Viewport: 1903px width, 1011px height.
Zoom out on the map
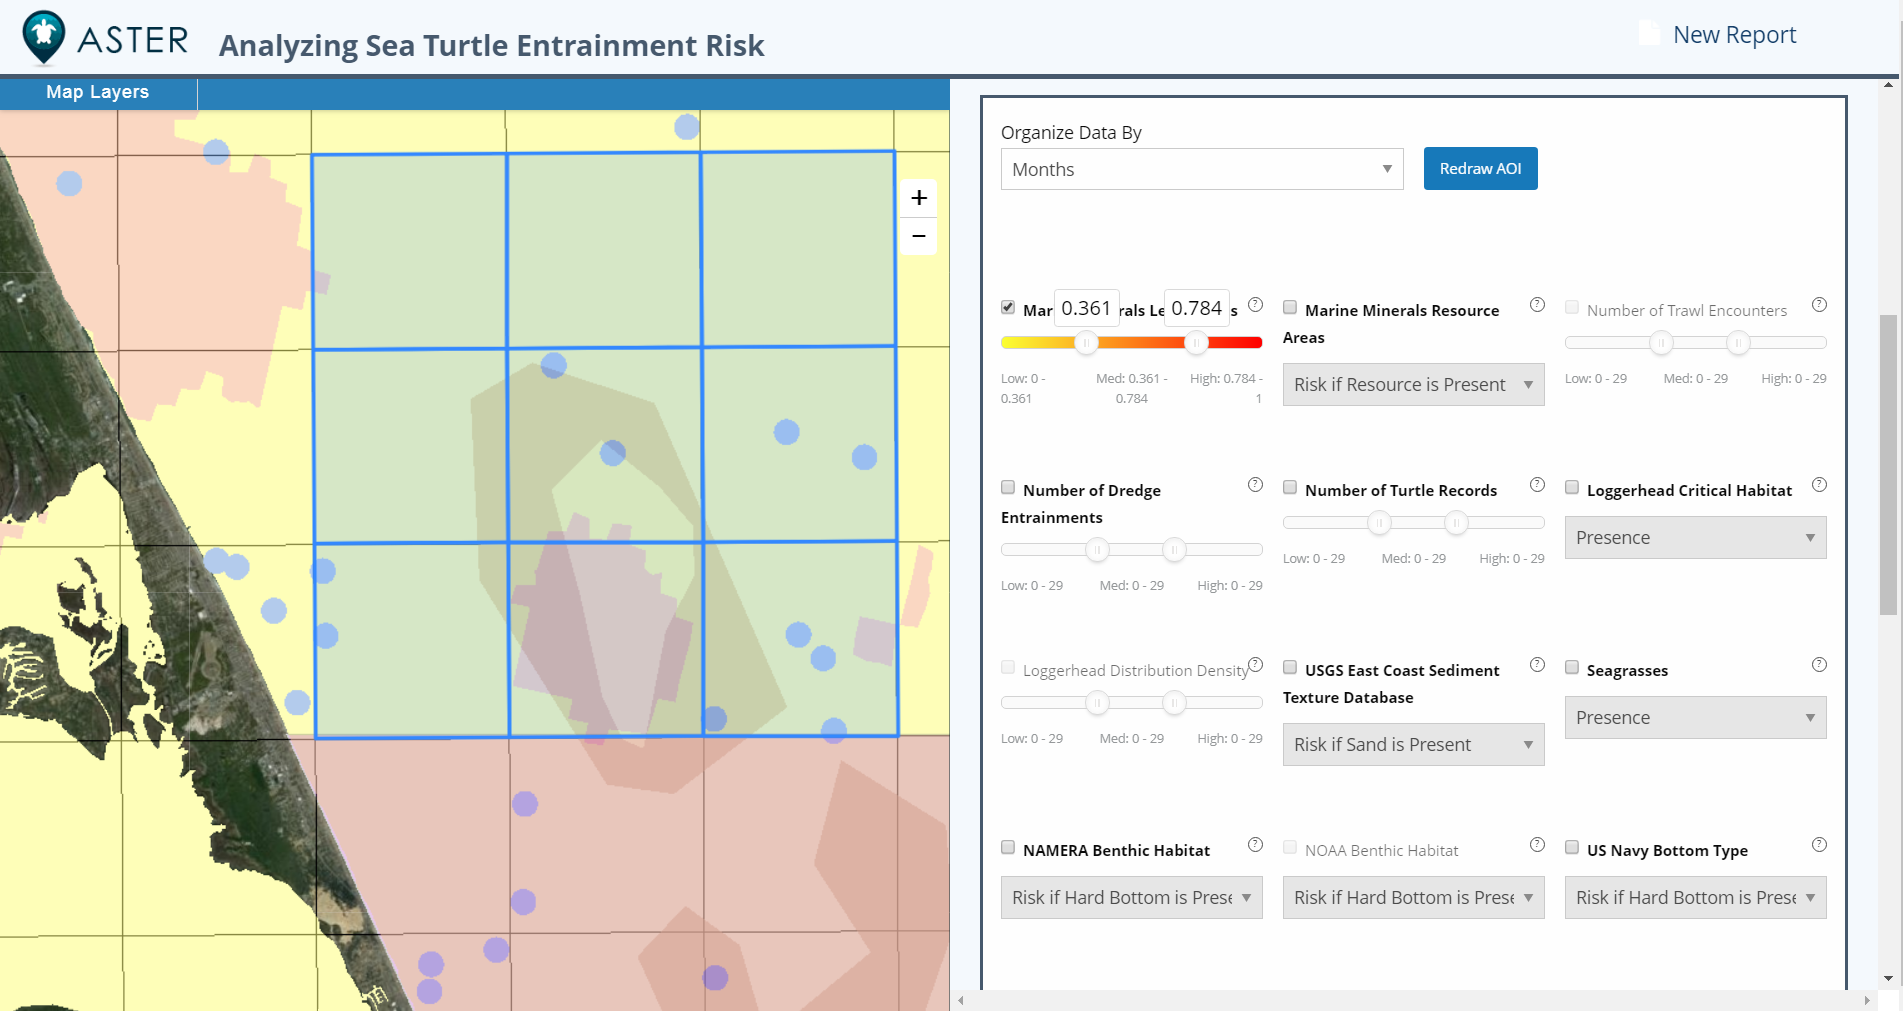click(919, 236)
